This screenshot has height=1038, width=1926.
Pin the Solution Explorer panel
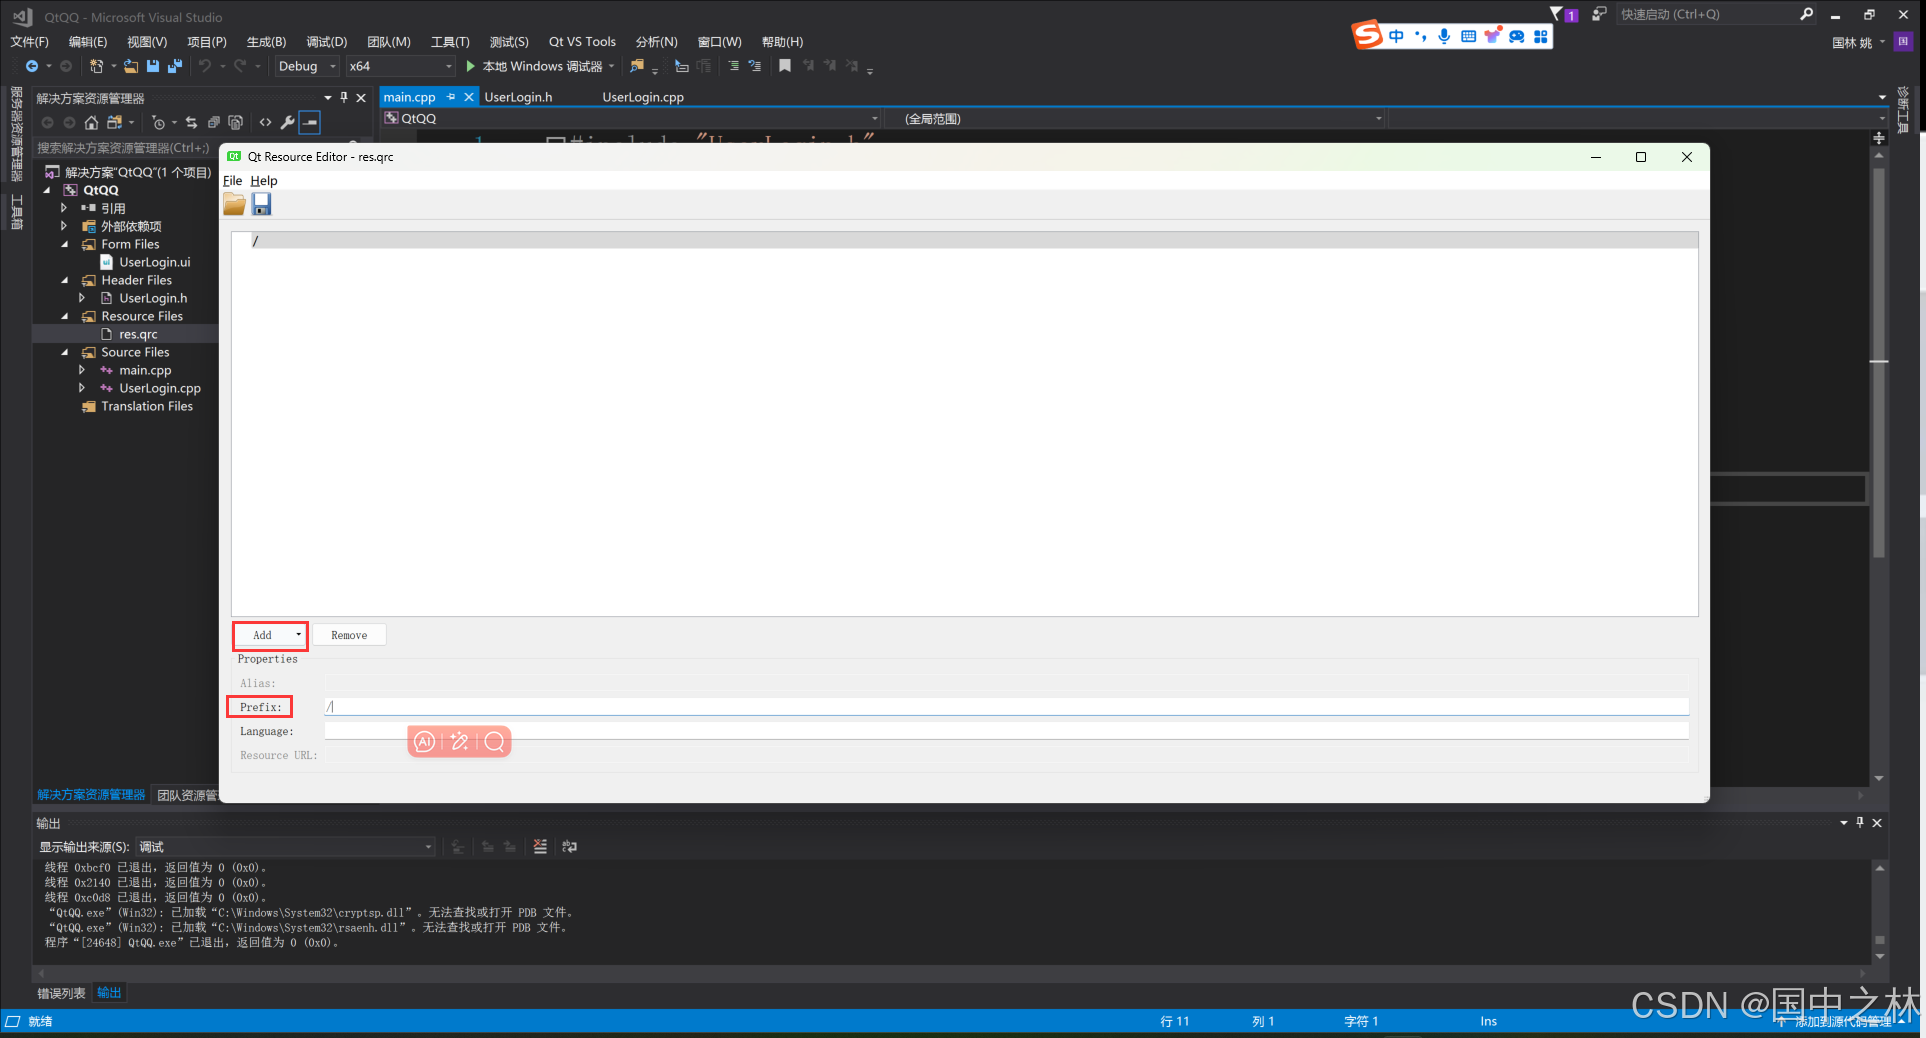click(x=344, y=97)
